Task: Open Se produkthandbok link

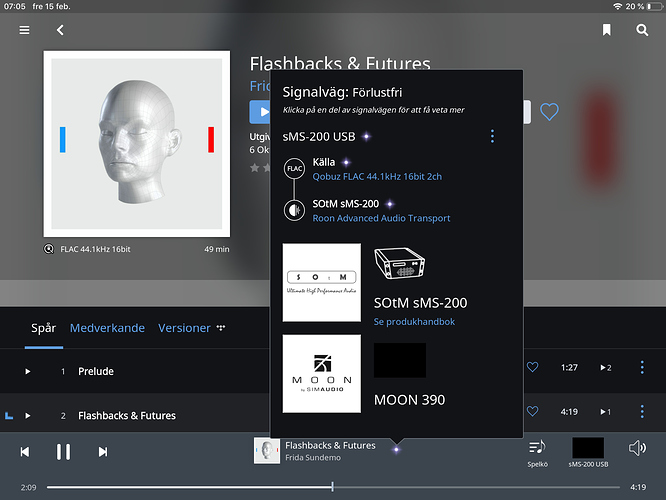Action: tap(414, 322)
